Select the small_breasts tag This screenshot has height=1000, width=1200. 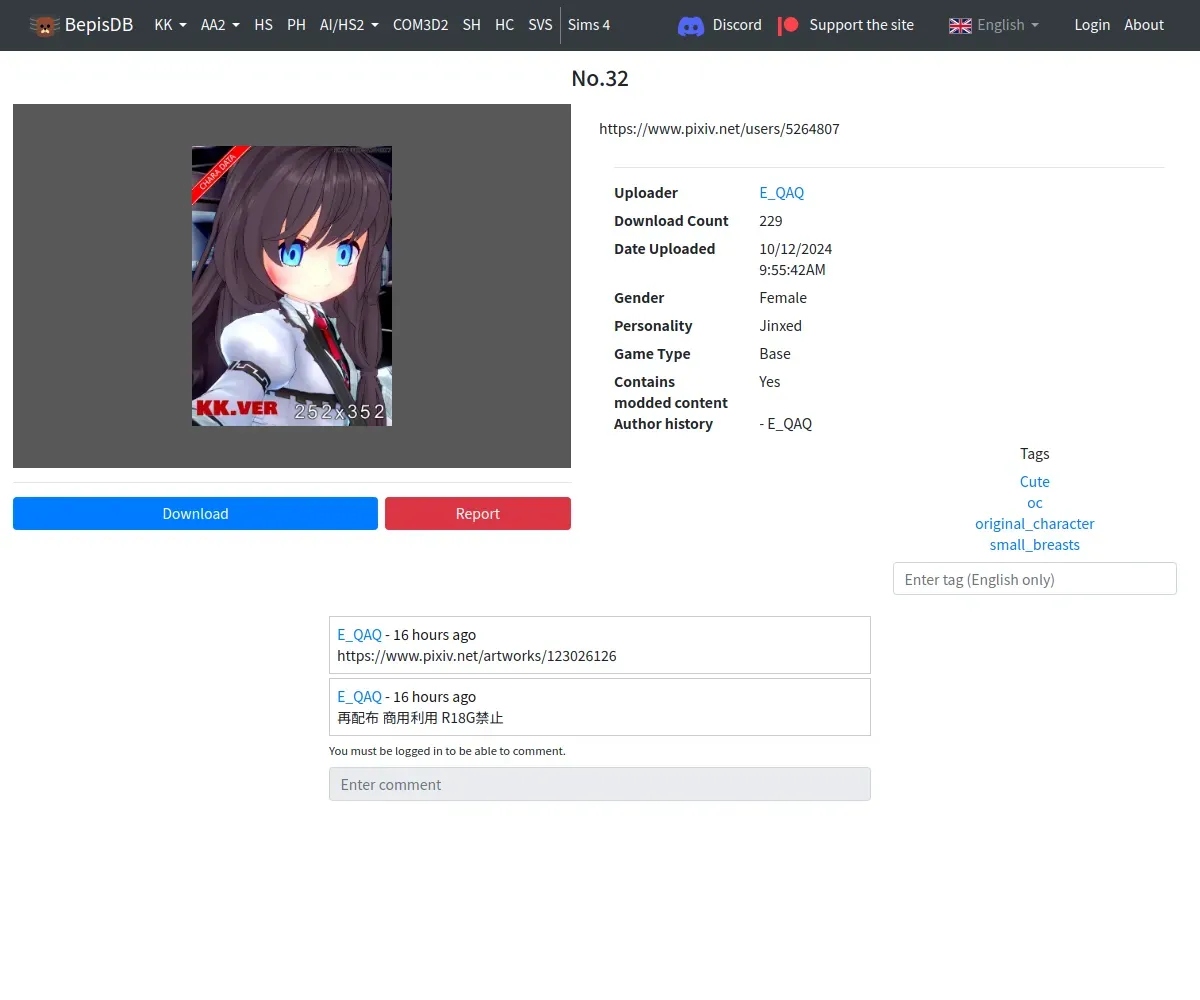[1035, 545]
